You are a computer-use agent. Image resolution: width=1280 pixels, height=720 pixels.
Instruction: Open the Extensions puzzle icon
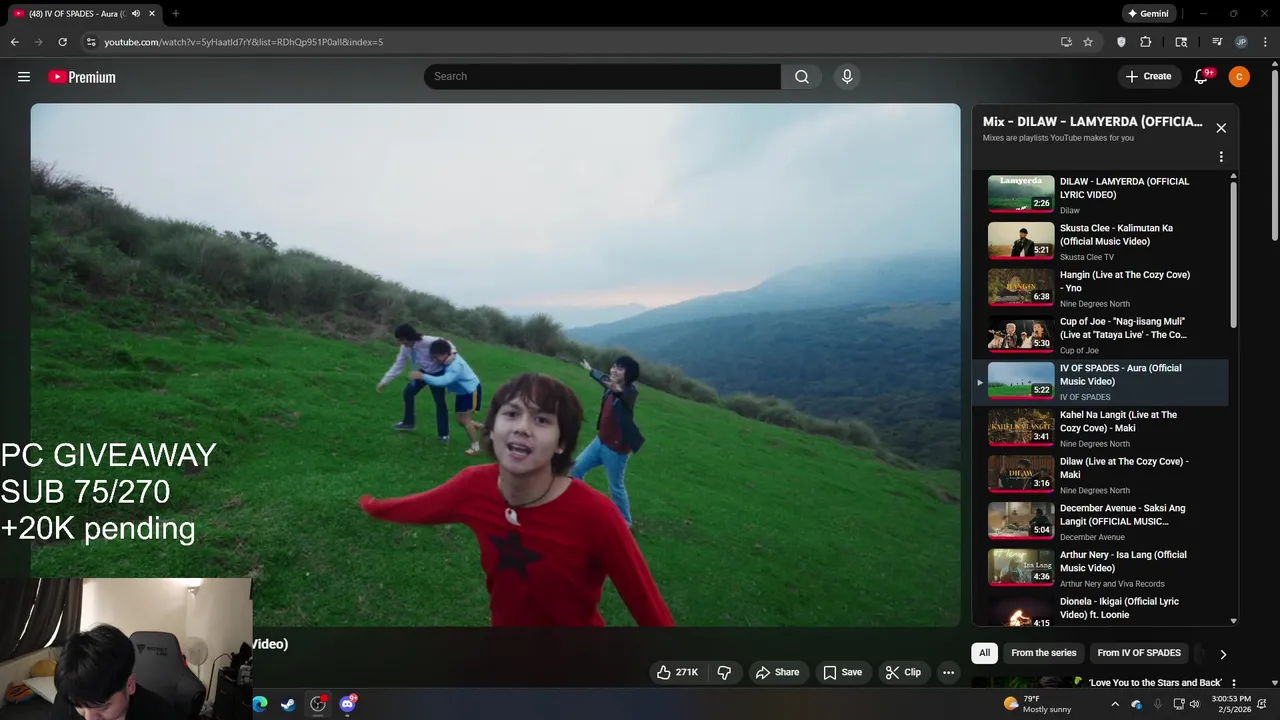tap(1146, 42)
